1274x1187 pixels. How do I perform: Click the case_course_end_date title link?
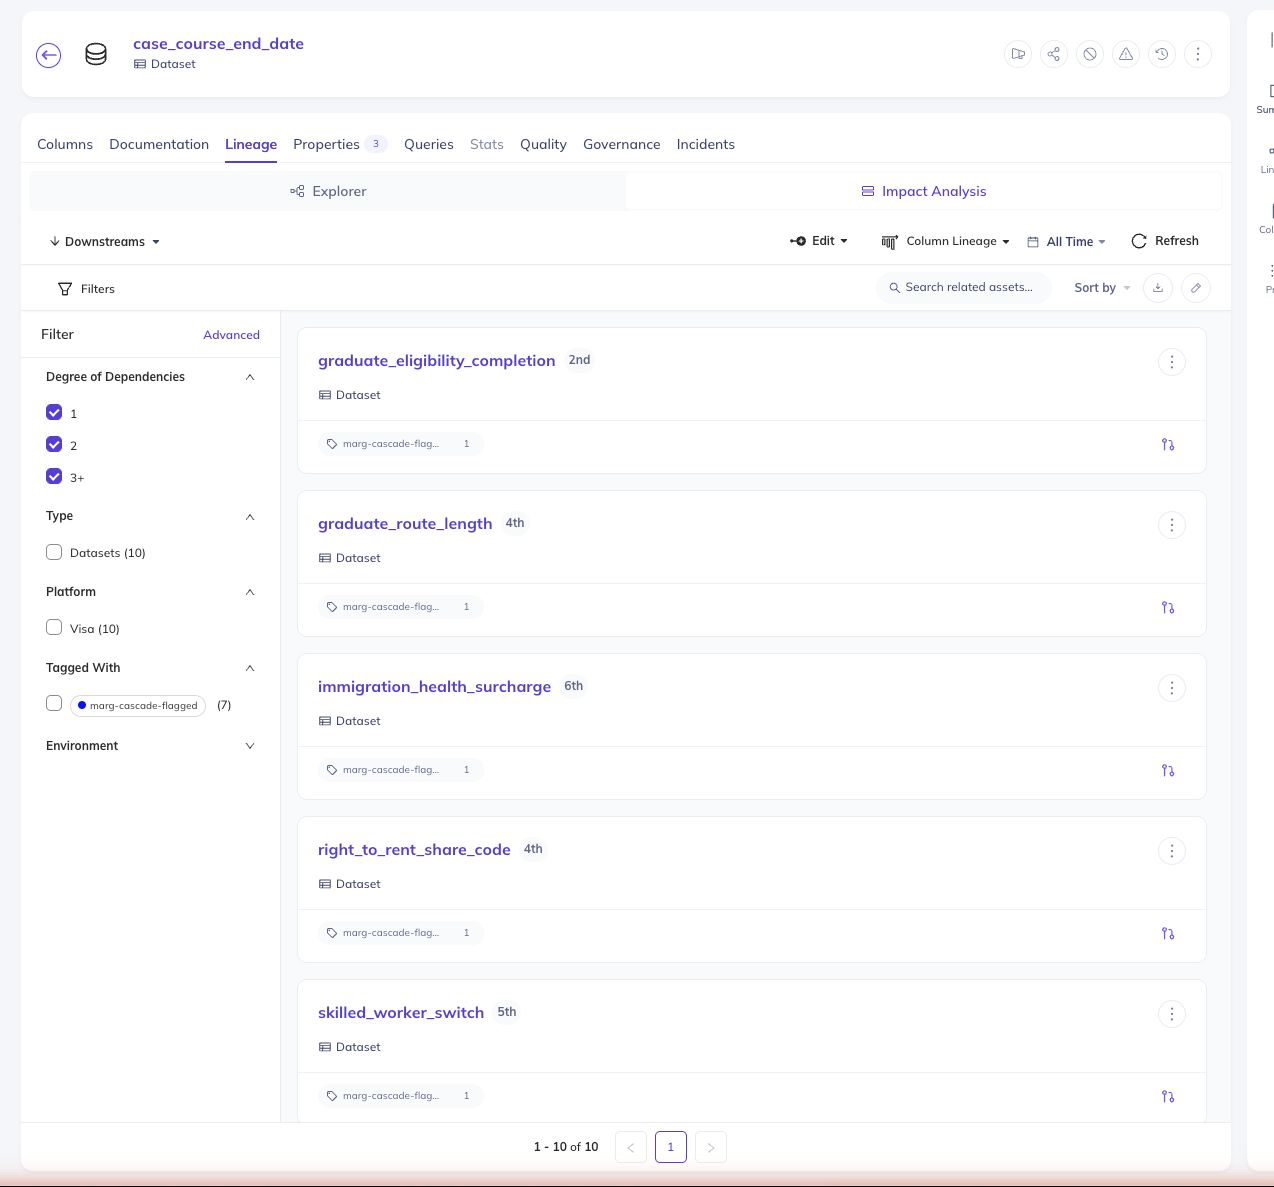pos(218,44)
